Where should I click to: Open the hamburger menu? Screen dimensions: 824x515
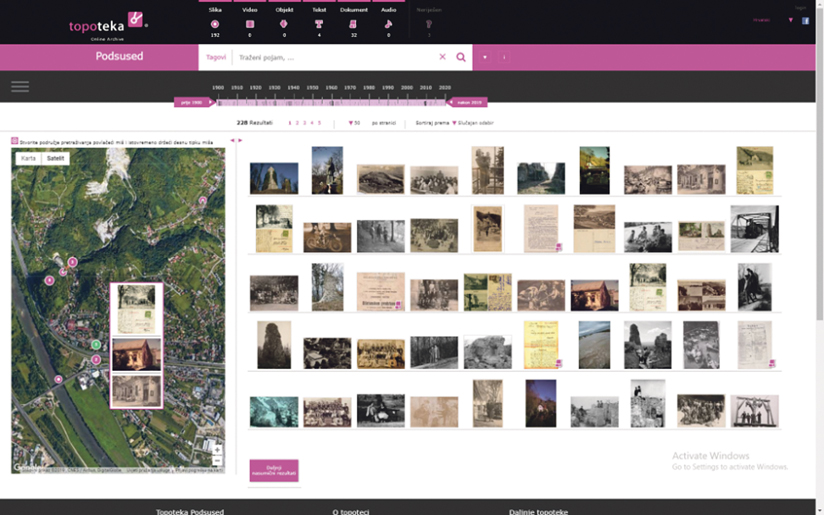[x=20, y=86]
